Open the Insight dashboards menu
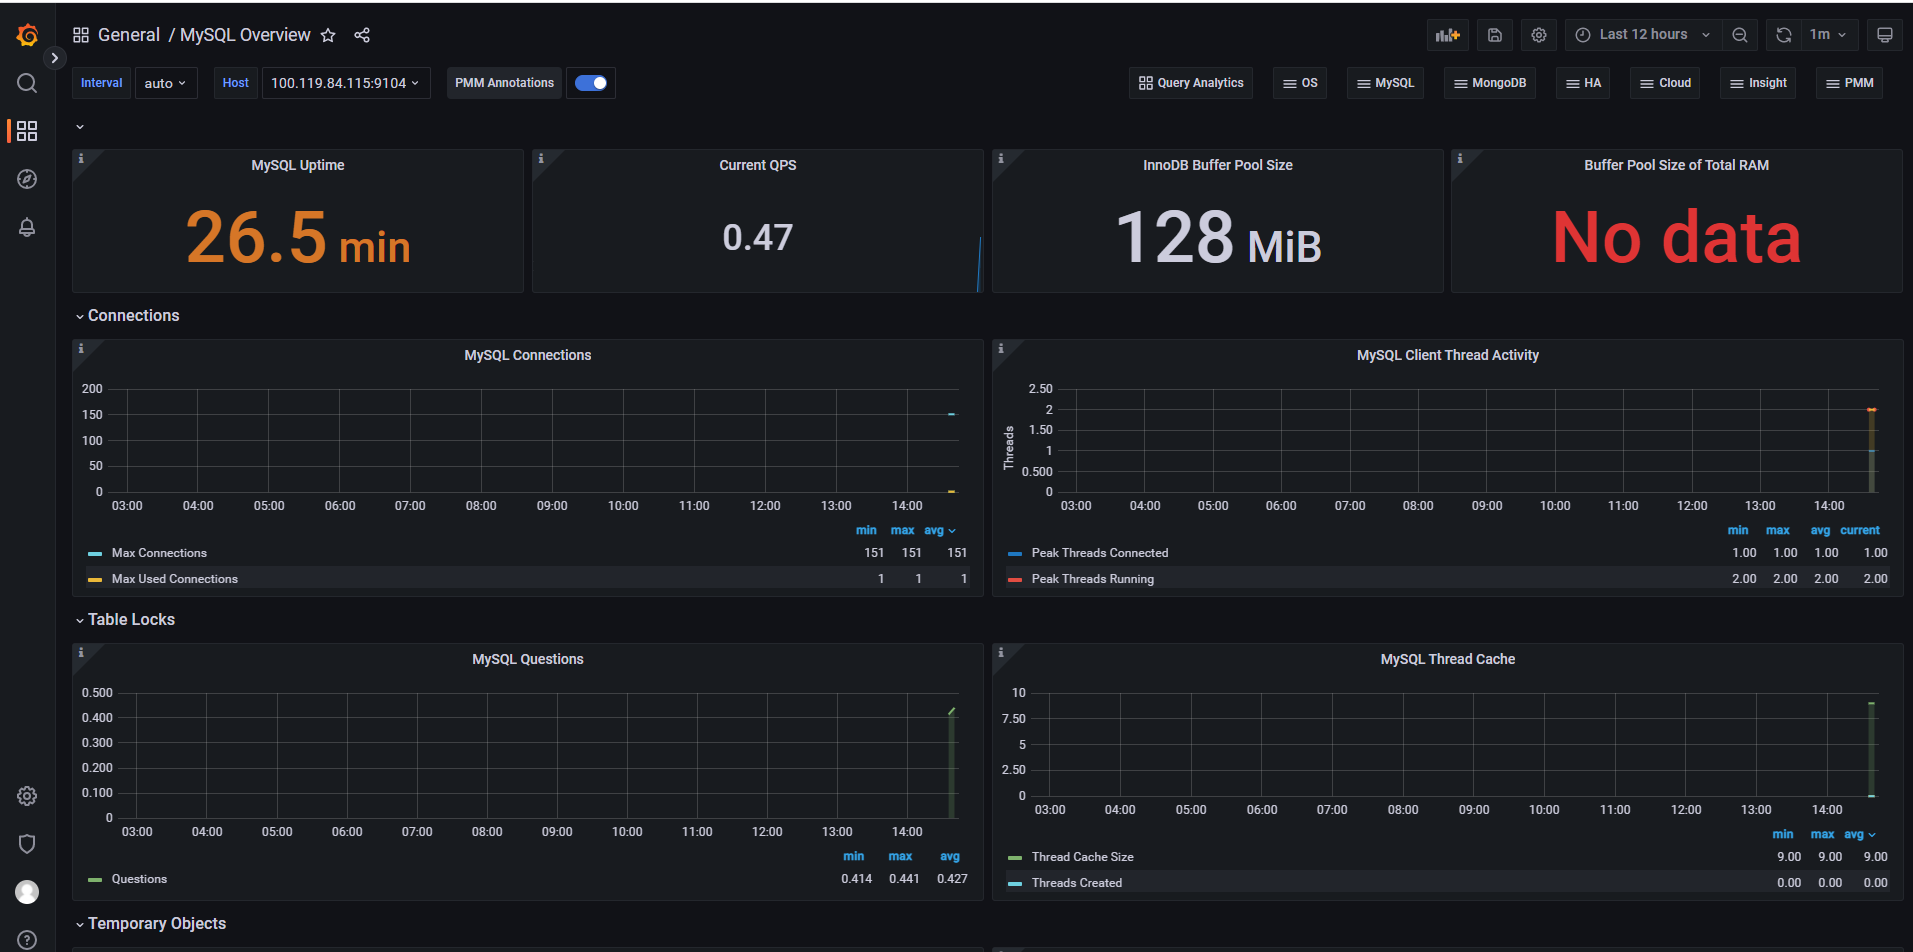This screenshot has width=1913, height=952. pos(1758,83)
